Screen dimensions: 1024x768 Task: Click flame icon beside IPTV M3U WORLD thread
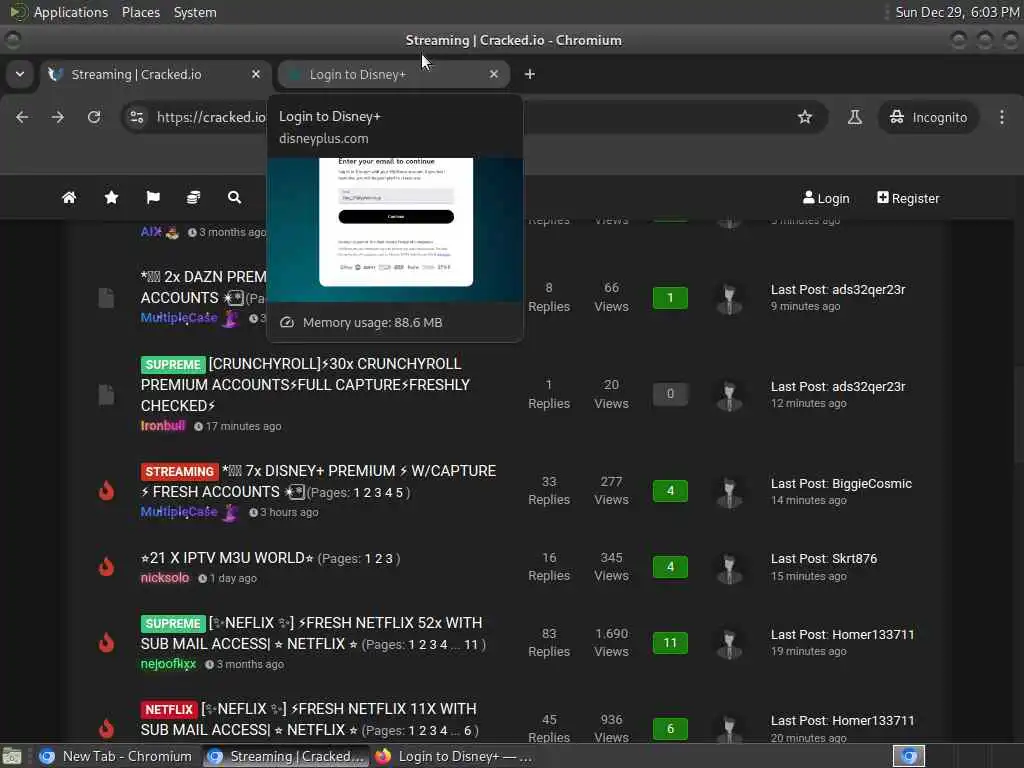pos(106,566)
